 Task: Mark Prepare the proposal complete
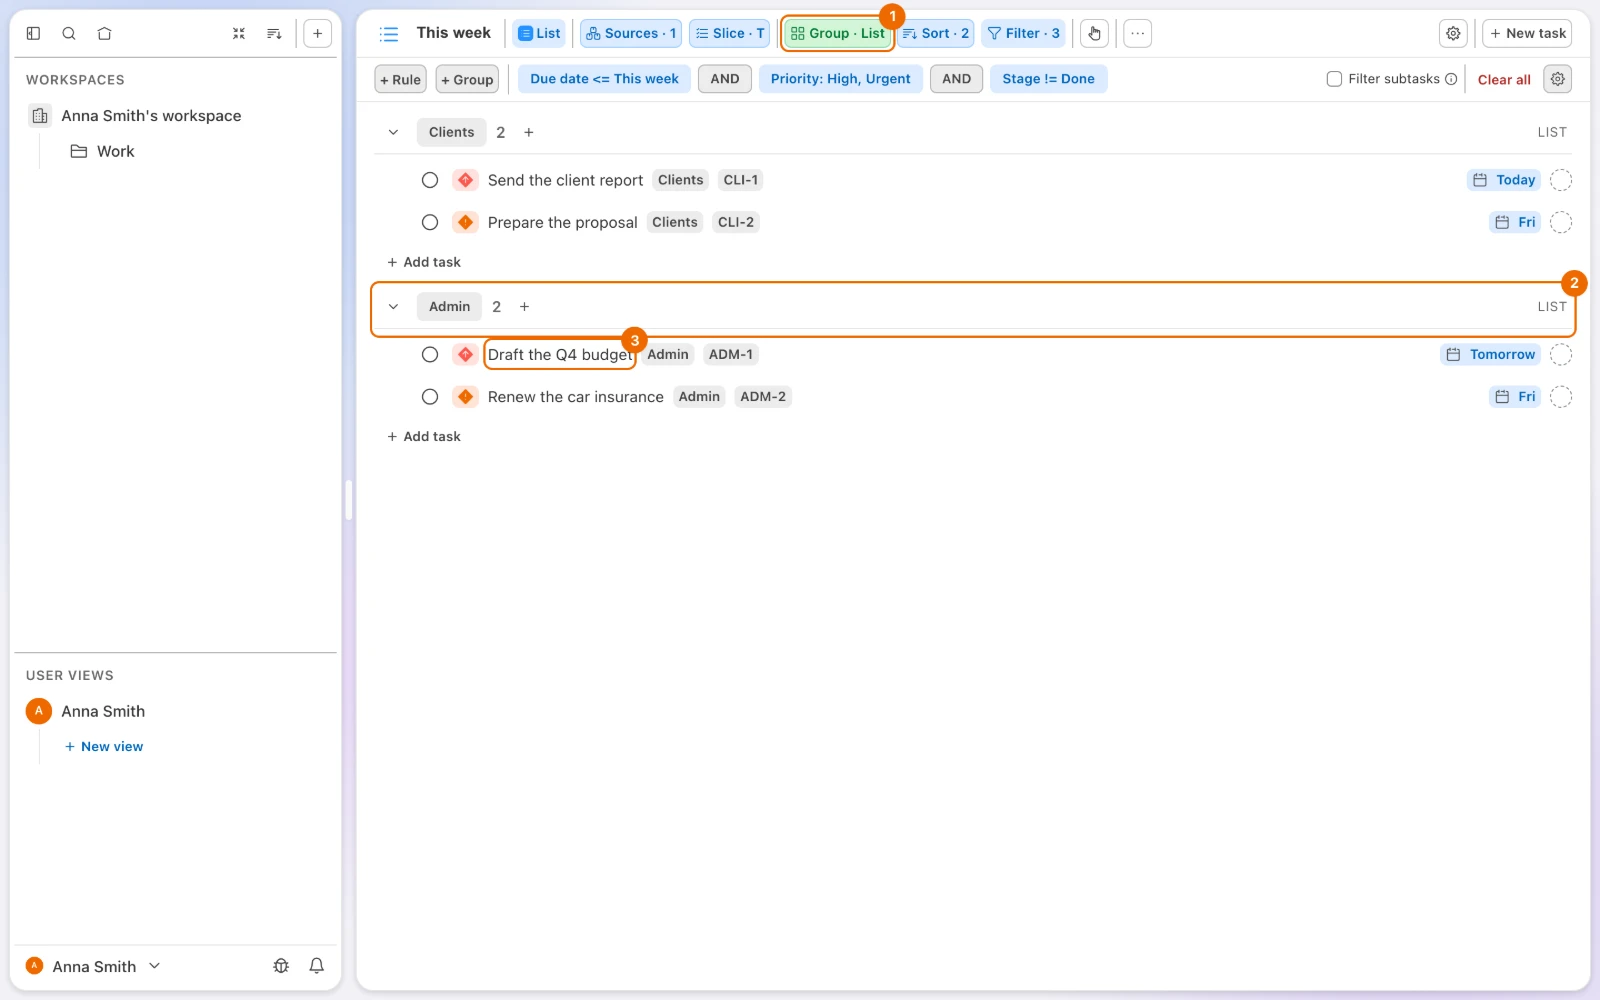pos(430,222)
